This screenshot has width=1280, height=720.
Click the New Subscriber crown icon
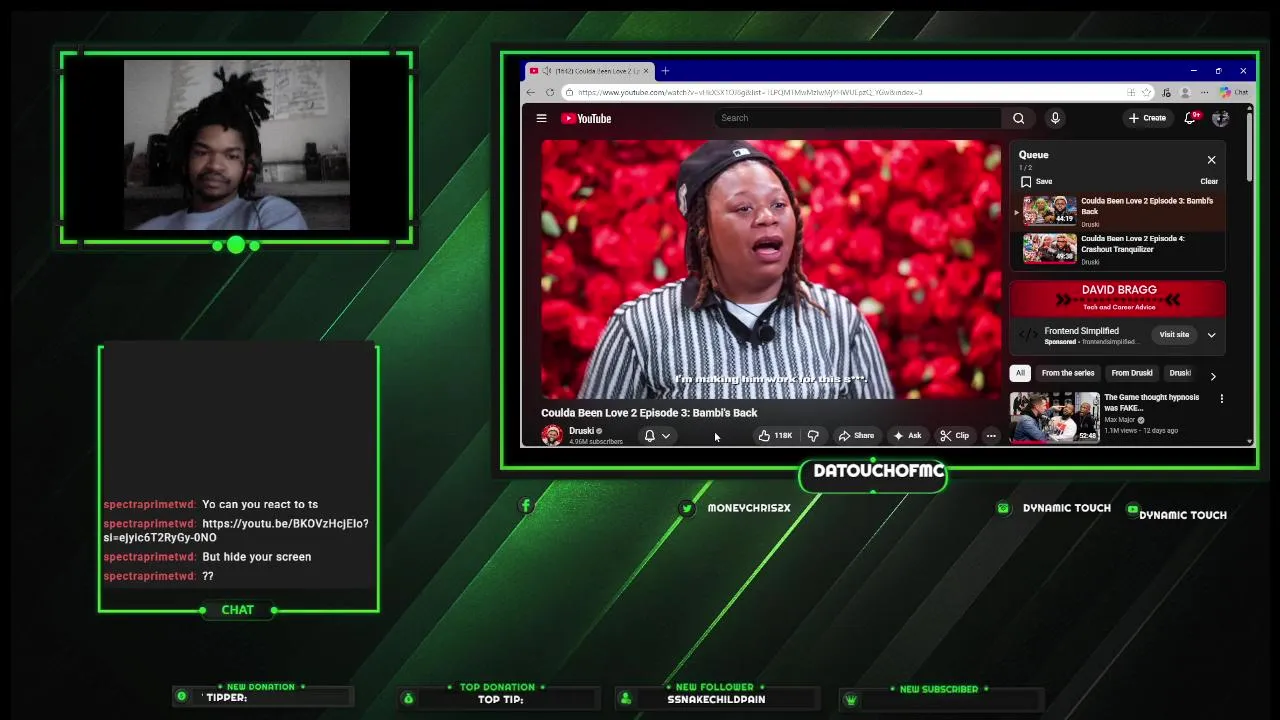pyautogui.click(x=851, y=700)
